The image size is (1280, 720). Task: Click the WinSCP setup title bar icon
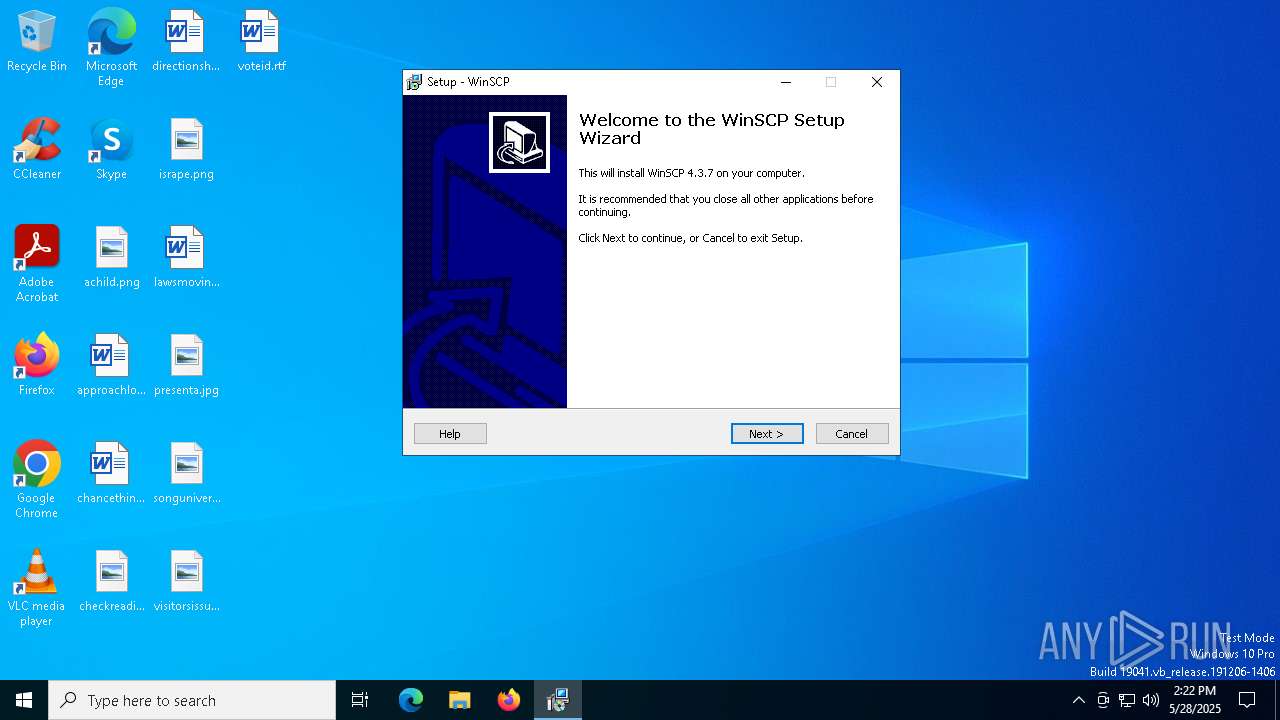point(414,82)
